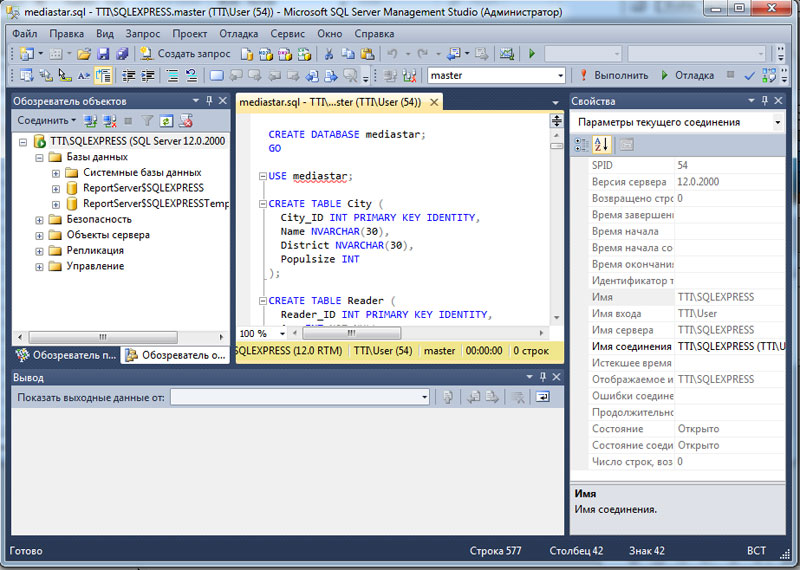
Task: Click the Выполнить execute button
Action: click(614, 76)
